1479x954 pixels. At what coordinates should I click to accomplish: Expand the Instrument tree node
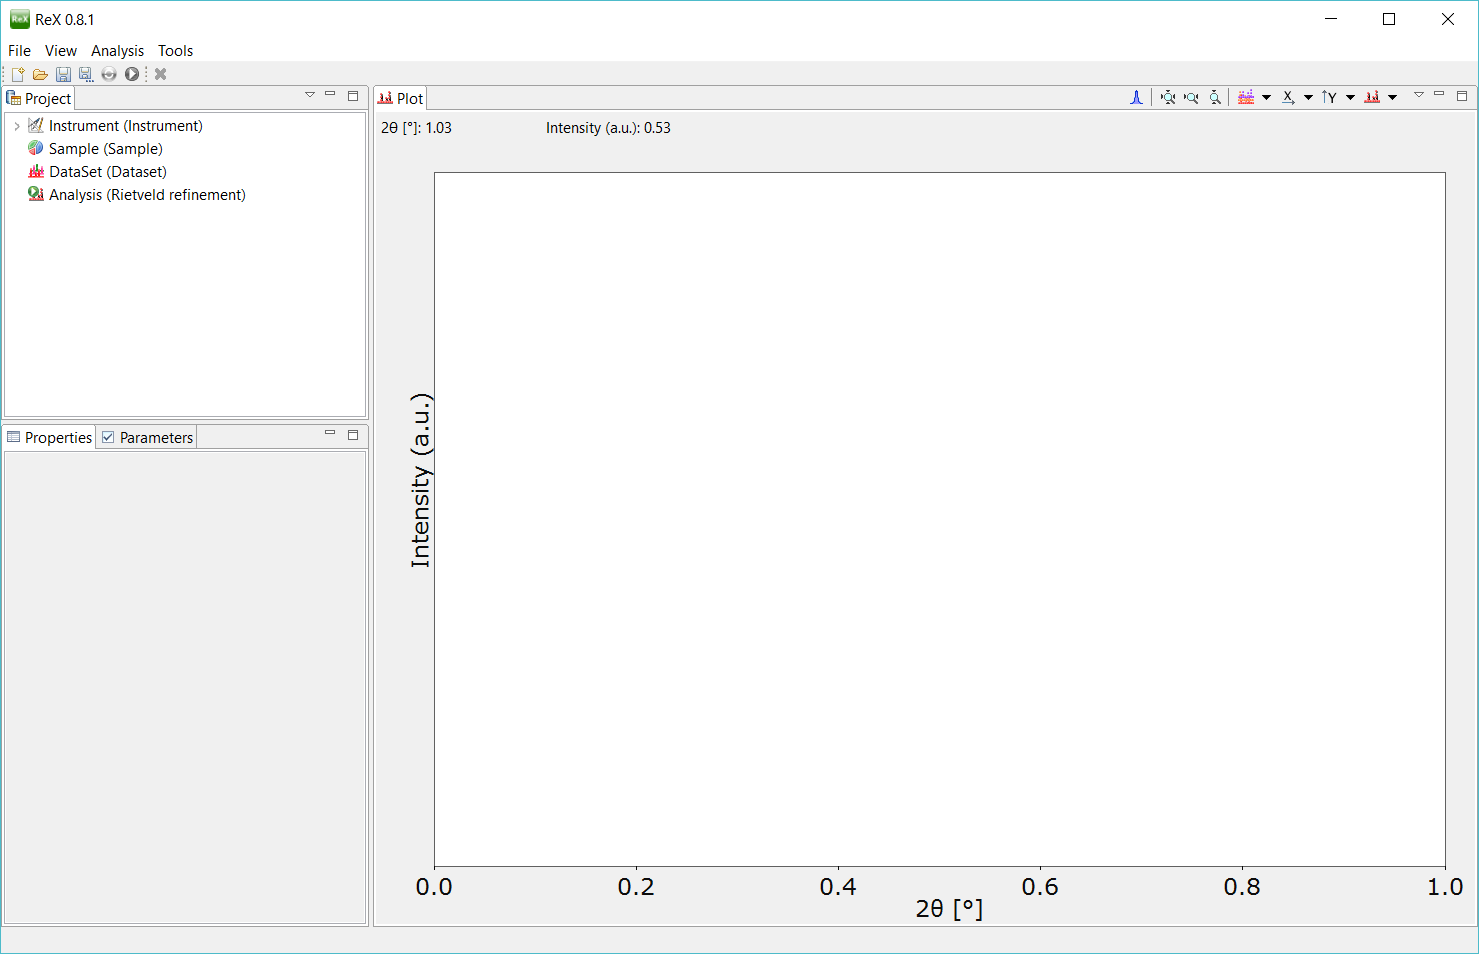pyautogui.click(x=17, y=126)
